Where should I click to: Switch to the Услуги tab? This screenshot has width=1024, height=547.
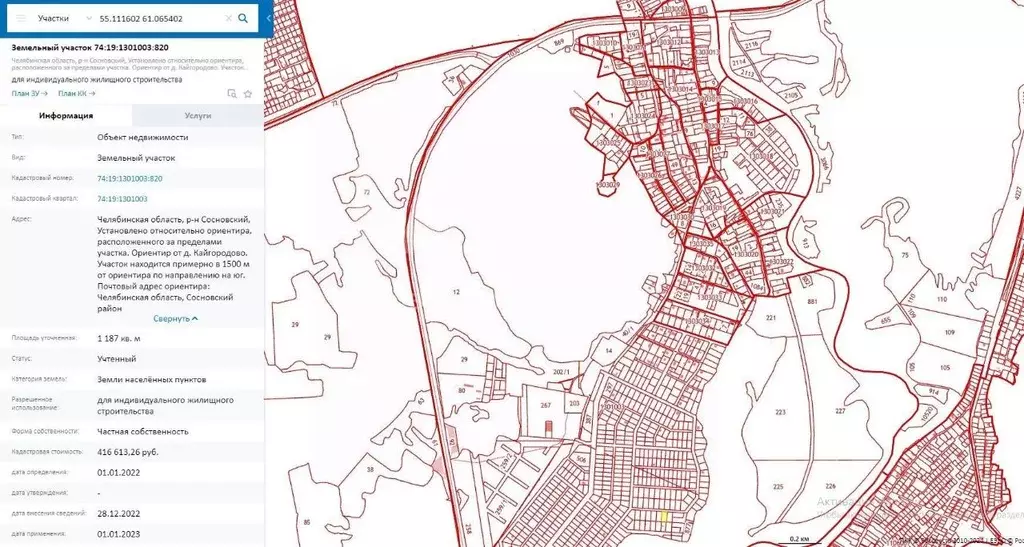198,115
